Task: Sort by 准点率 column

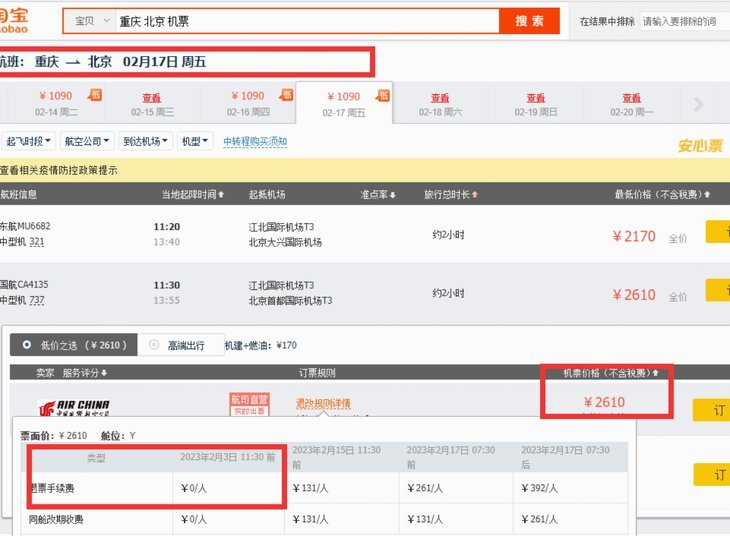Action: pos(378,194)
